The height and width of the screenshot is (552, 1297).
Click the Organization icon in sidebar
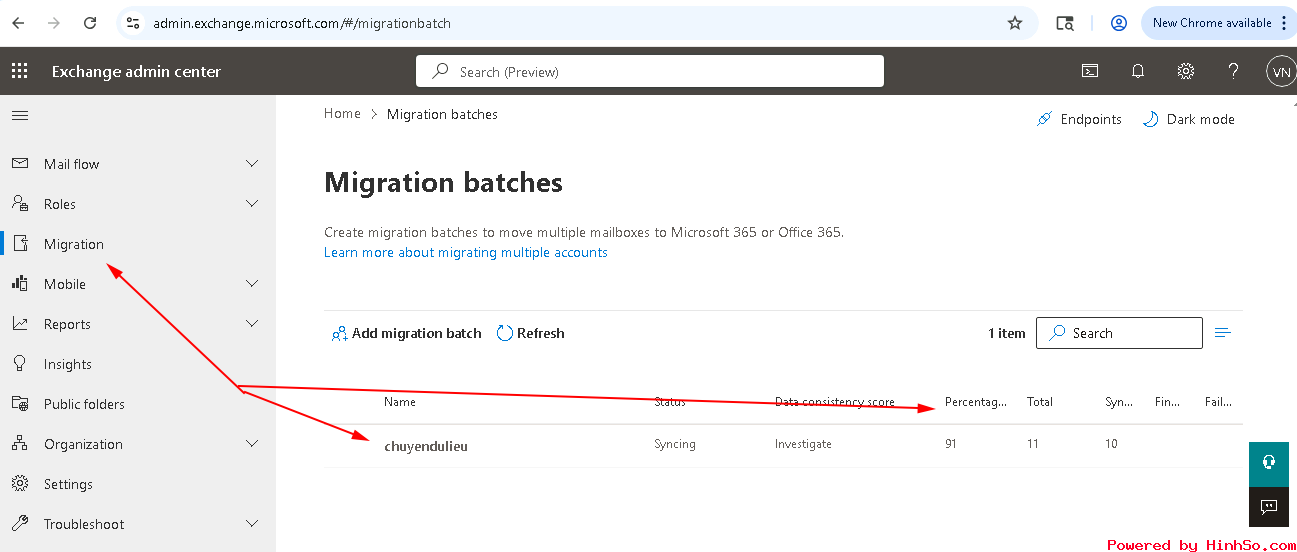coord(20,444)
